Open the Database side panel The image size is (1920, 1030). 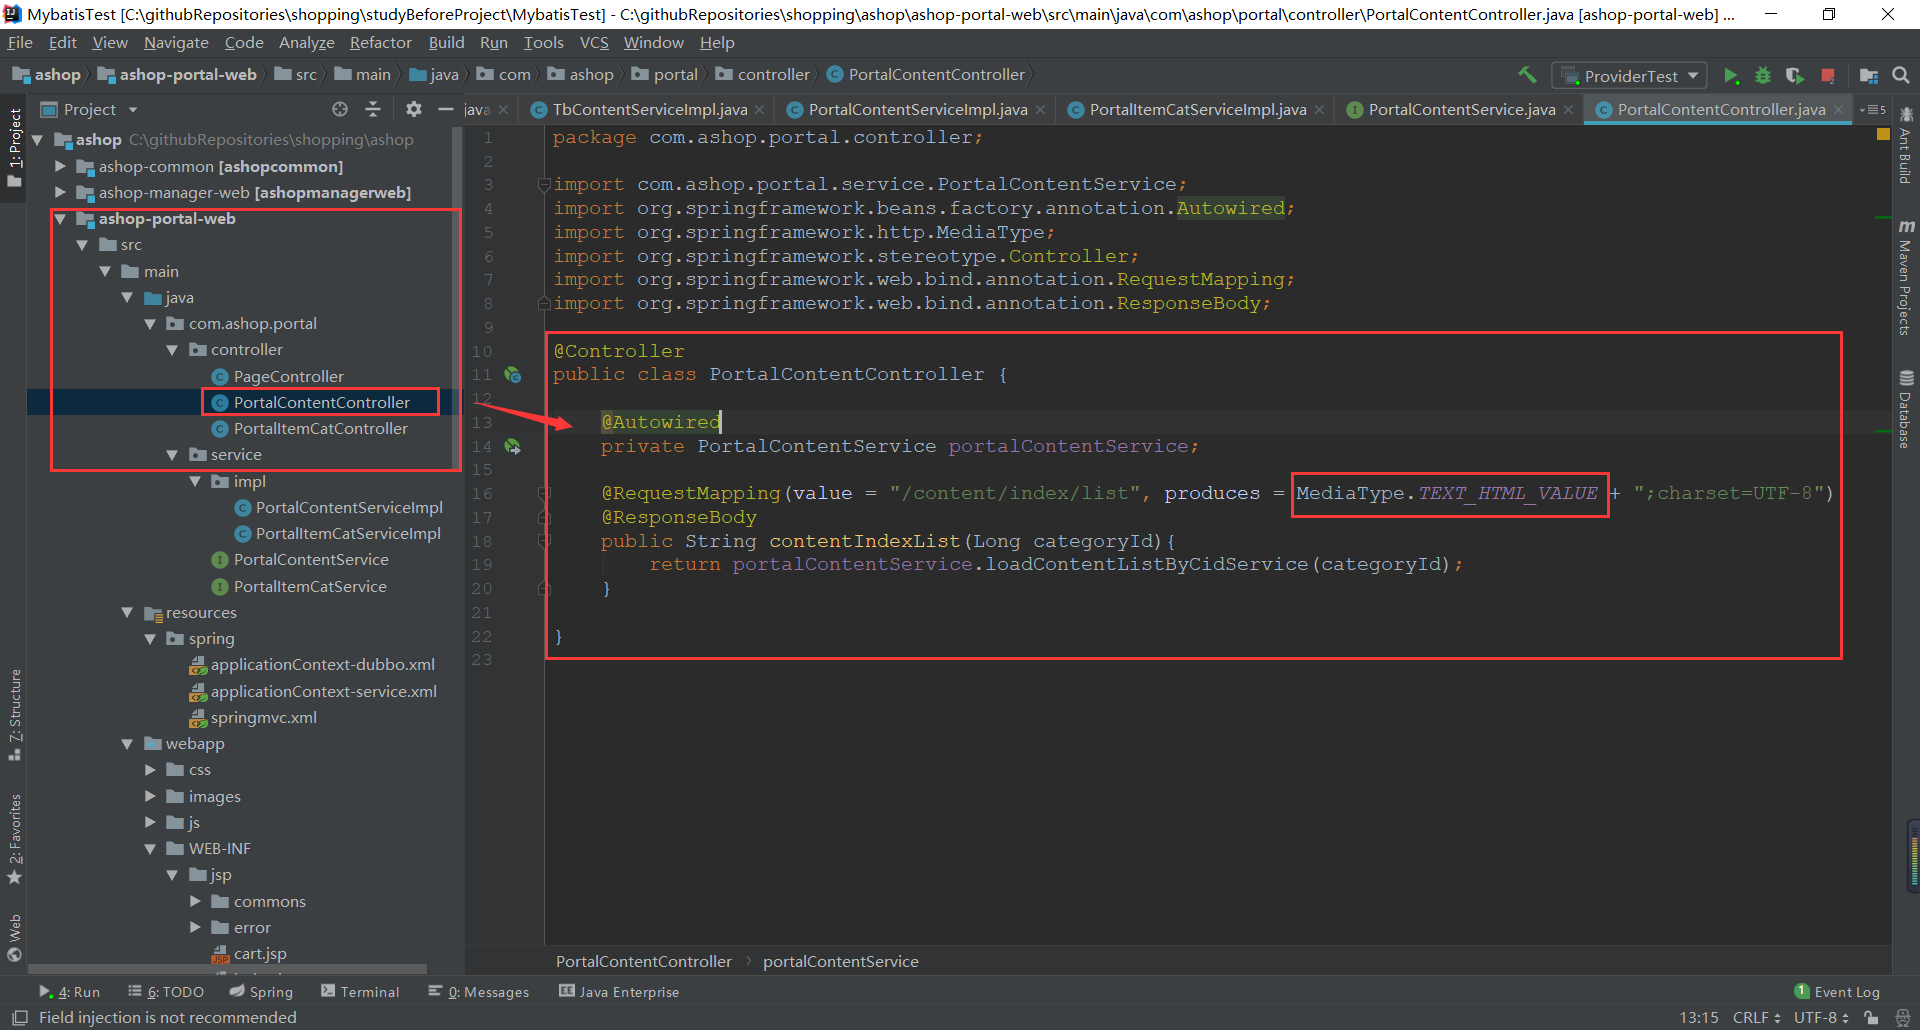point(1906,409)
